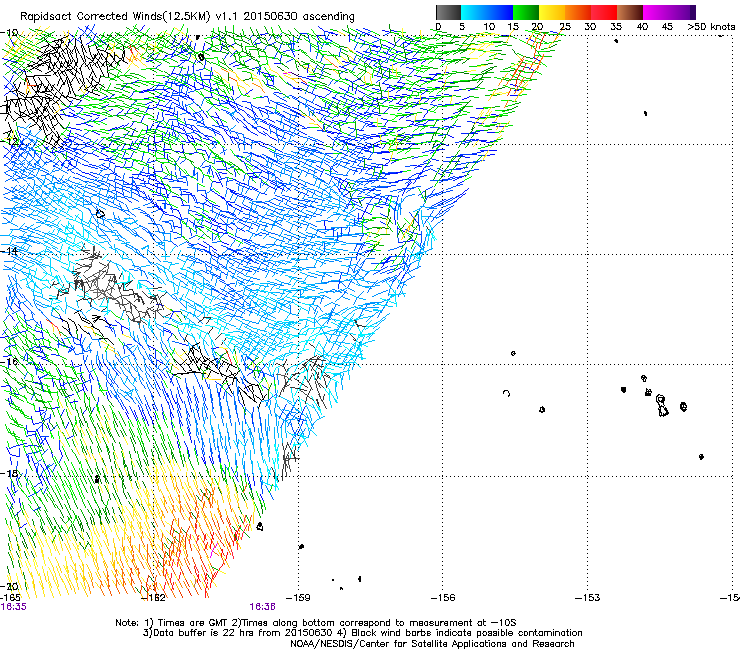This screenshot has height=650, width=740.
Task: Click the '40' label under the legend
Action: tap(642, 27)
